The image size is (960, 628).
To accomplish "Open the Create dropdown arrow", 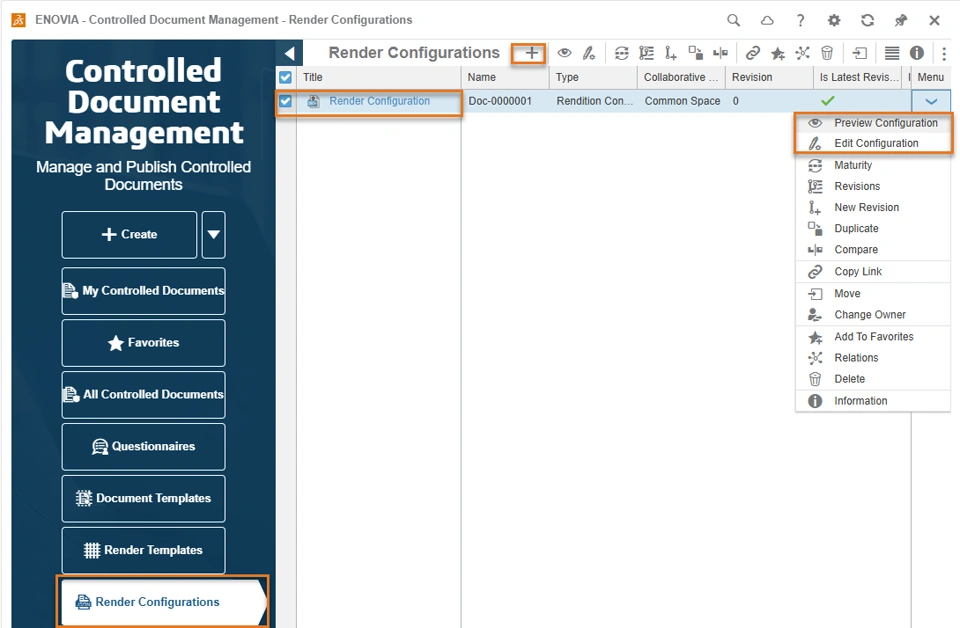I will click(x=214, y=234).
